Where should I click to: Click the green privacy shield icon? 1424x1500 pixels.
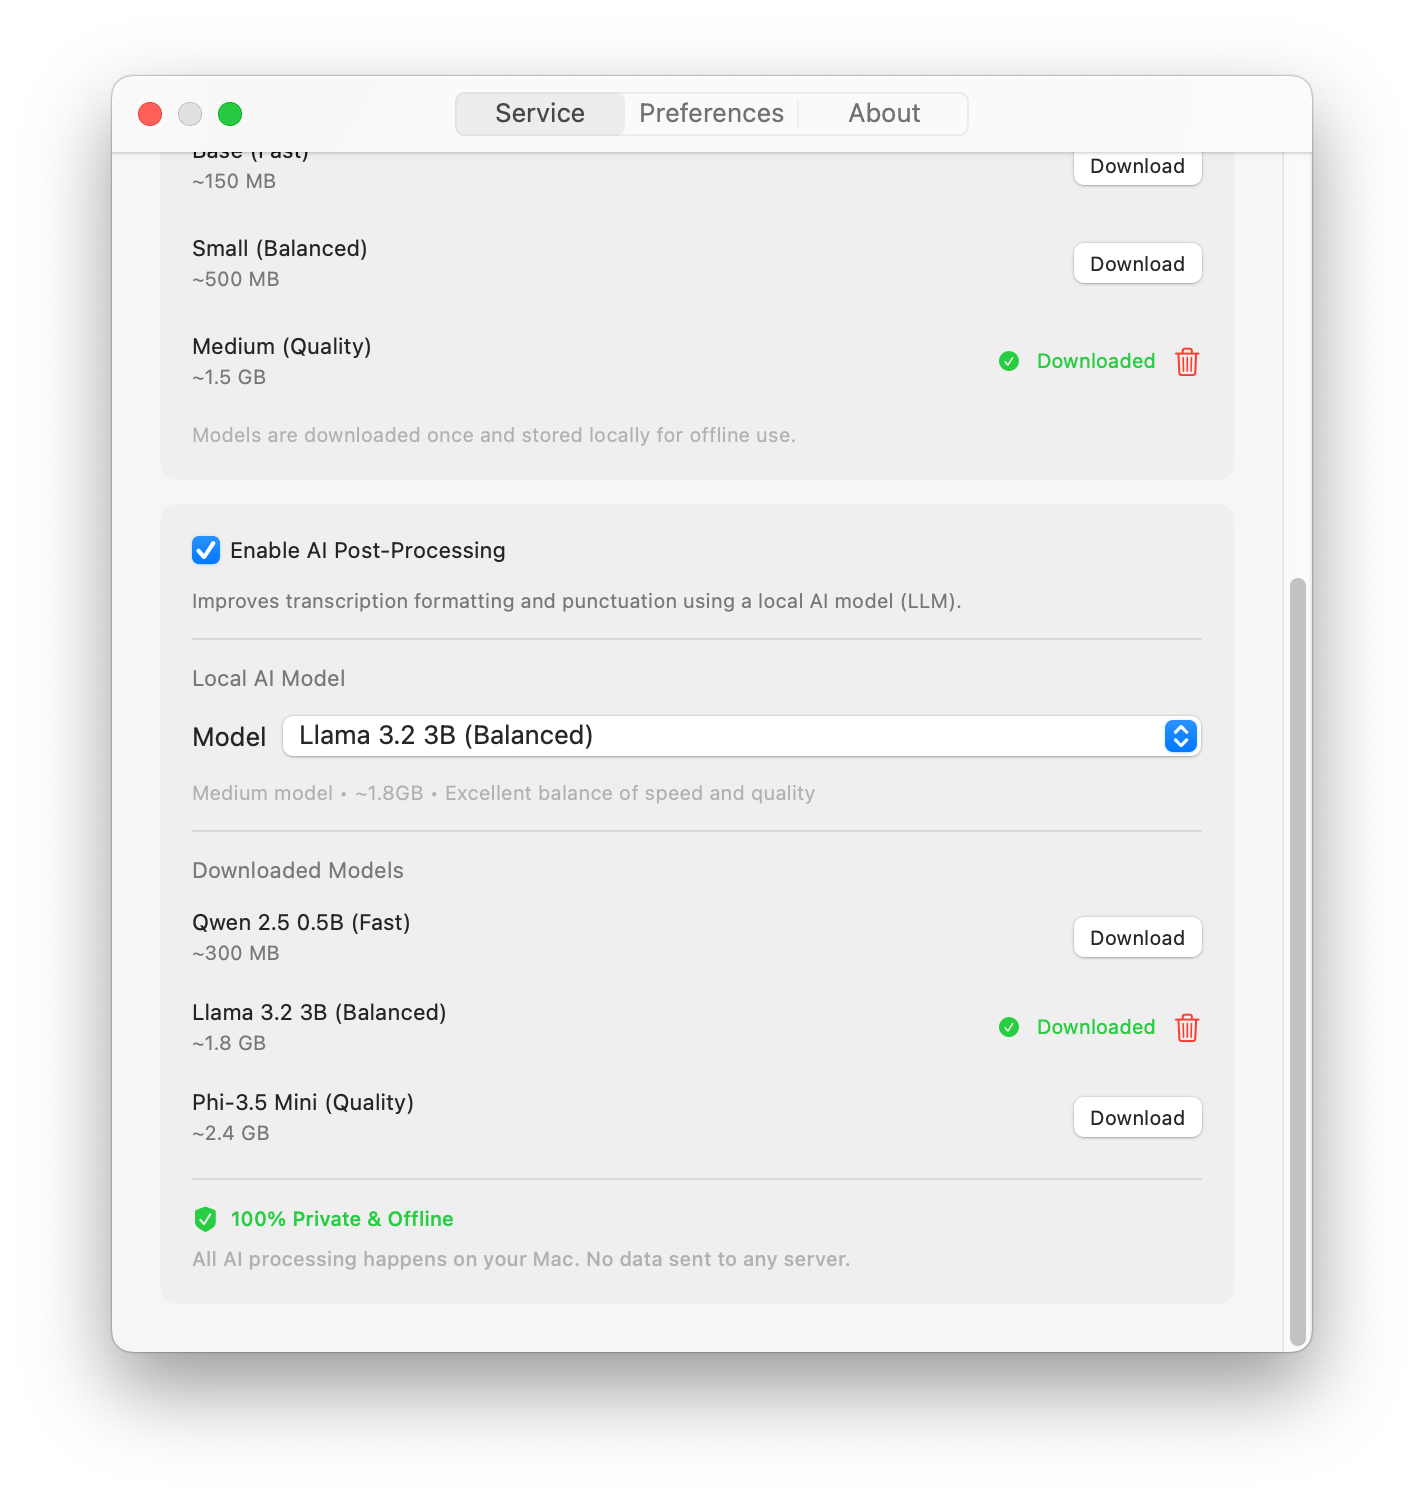click(x=205, y=1219)
